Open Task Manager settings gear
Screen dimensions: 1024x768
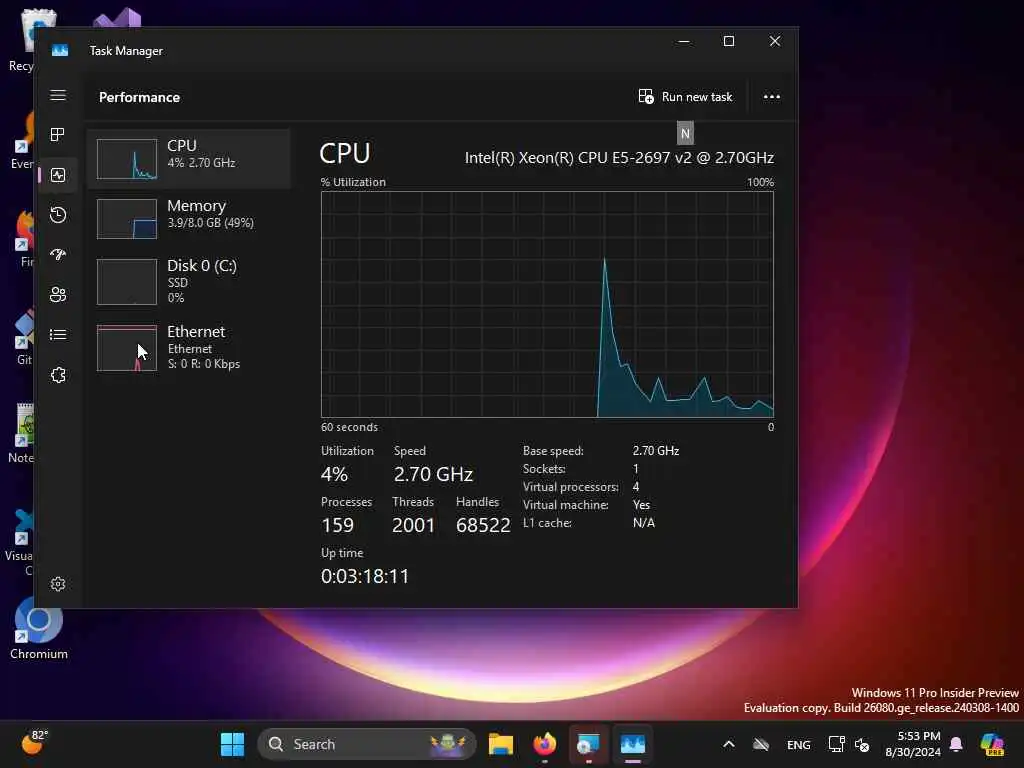pyautogui.click(x=58, y=584)
